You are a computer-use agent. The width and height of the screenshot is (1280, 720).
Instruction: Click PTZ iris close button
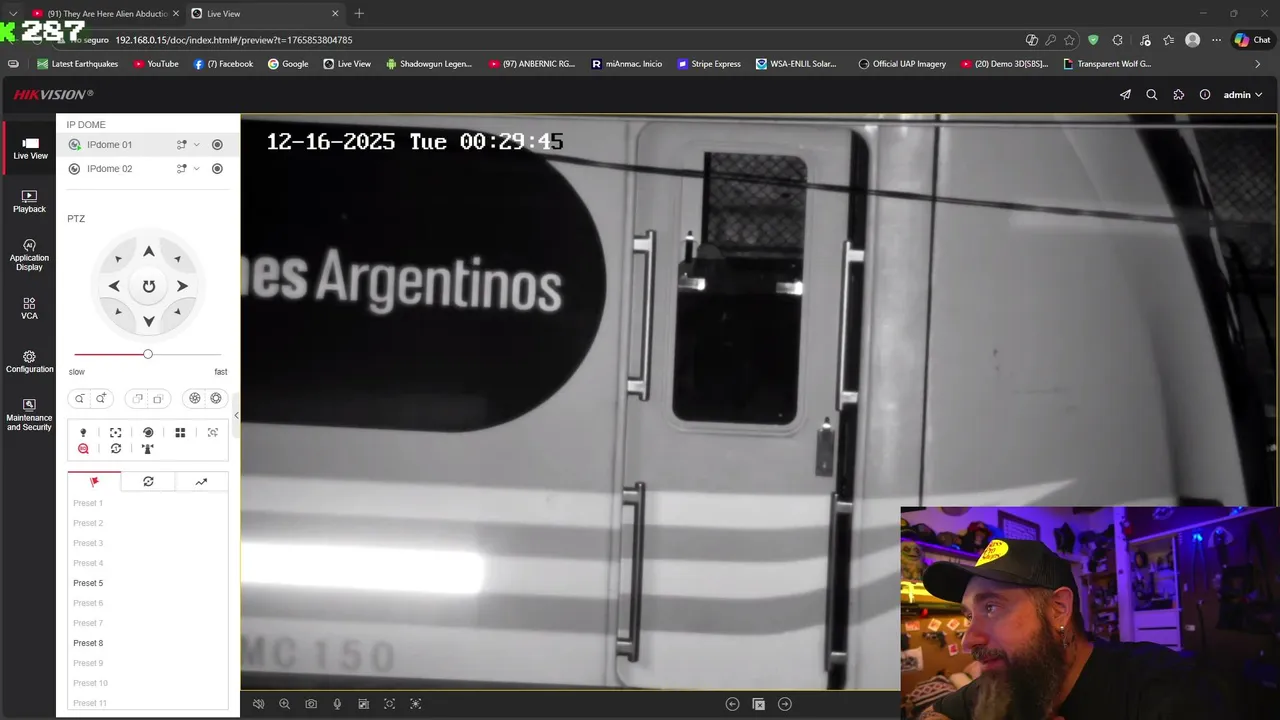click(195, 398)
